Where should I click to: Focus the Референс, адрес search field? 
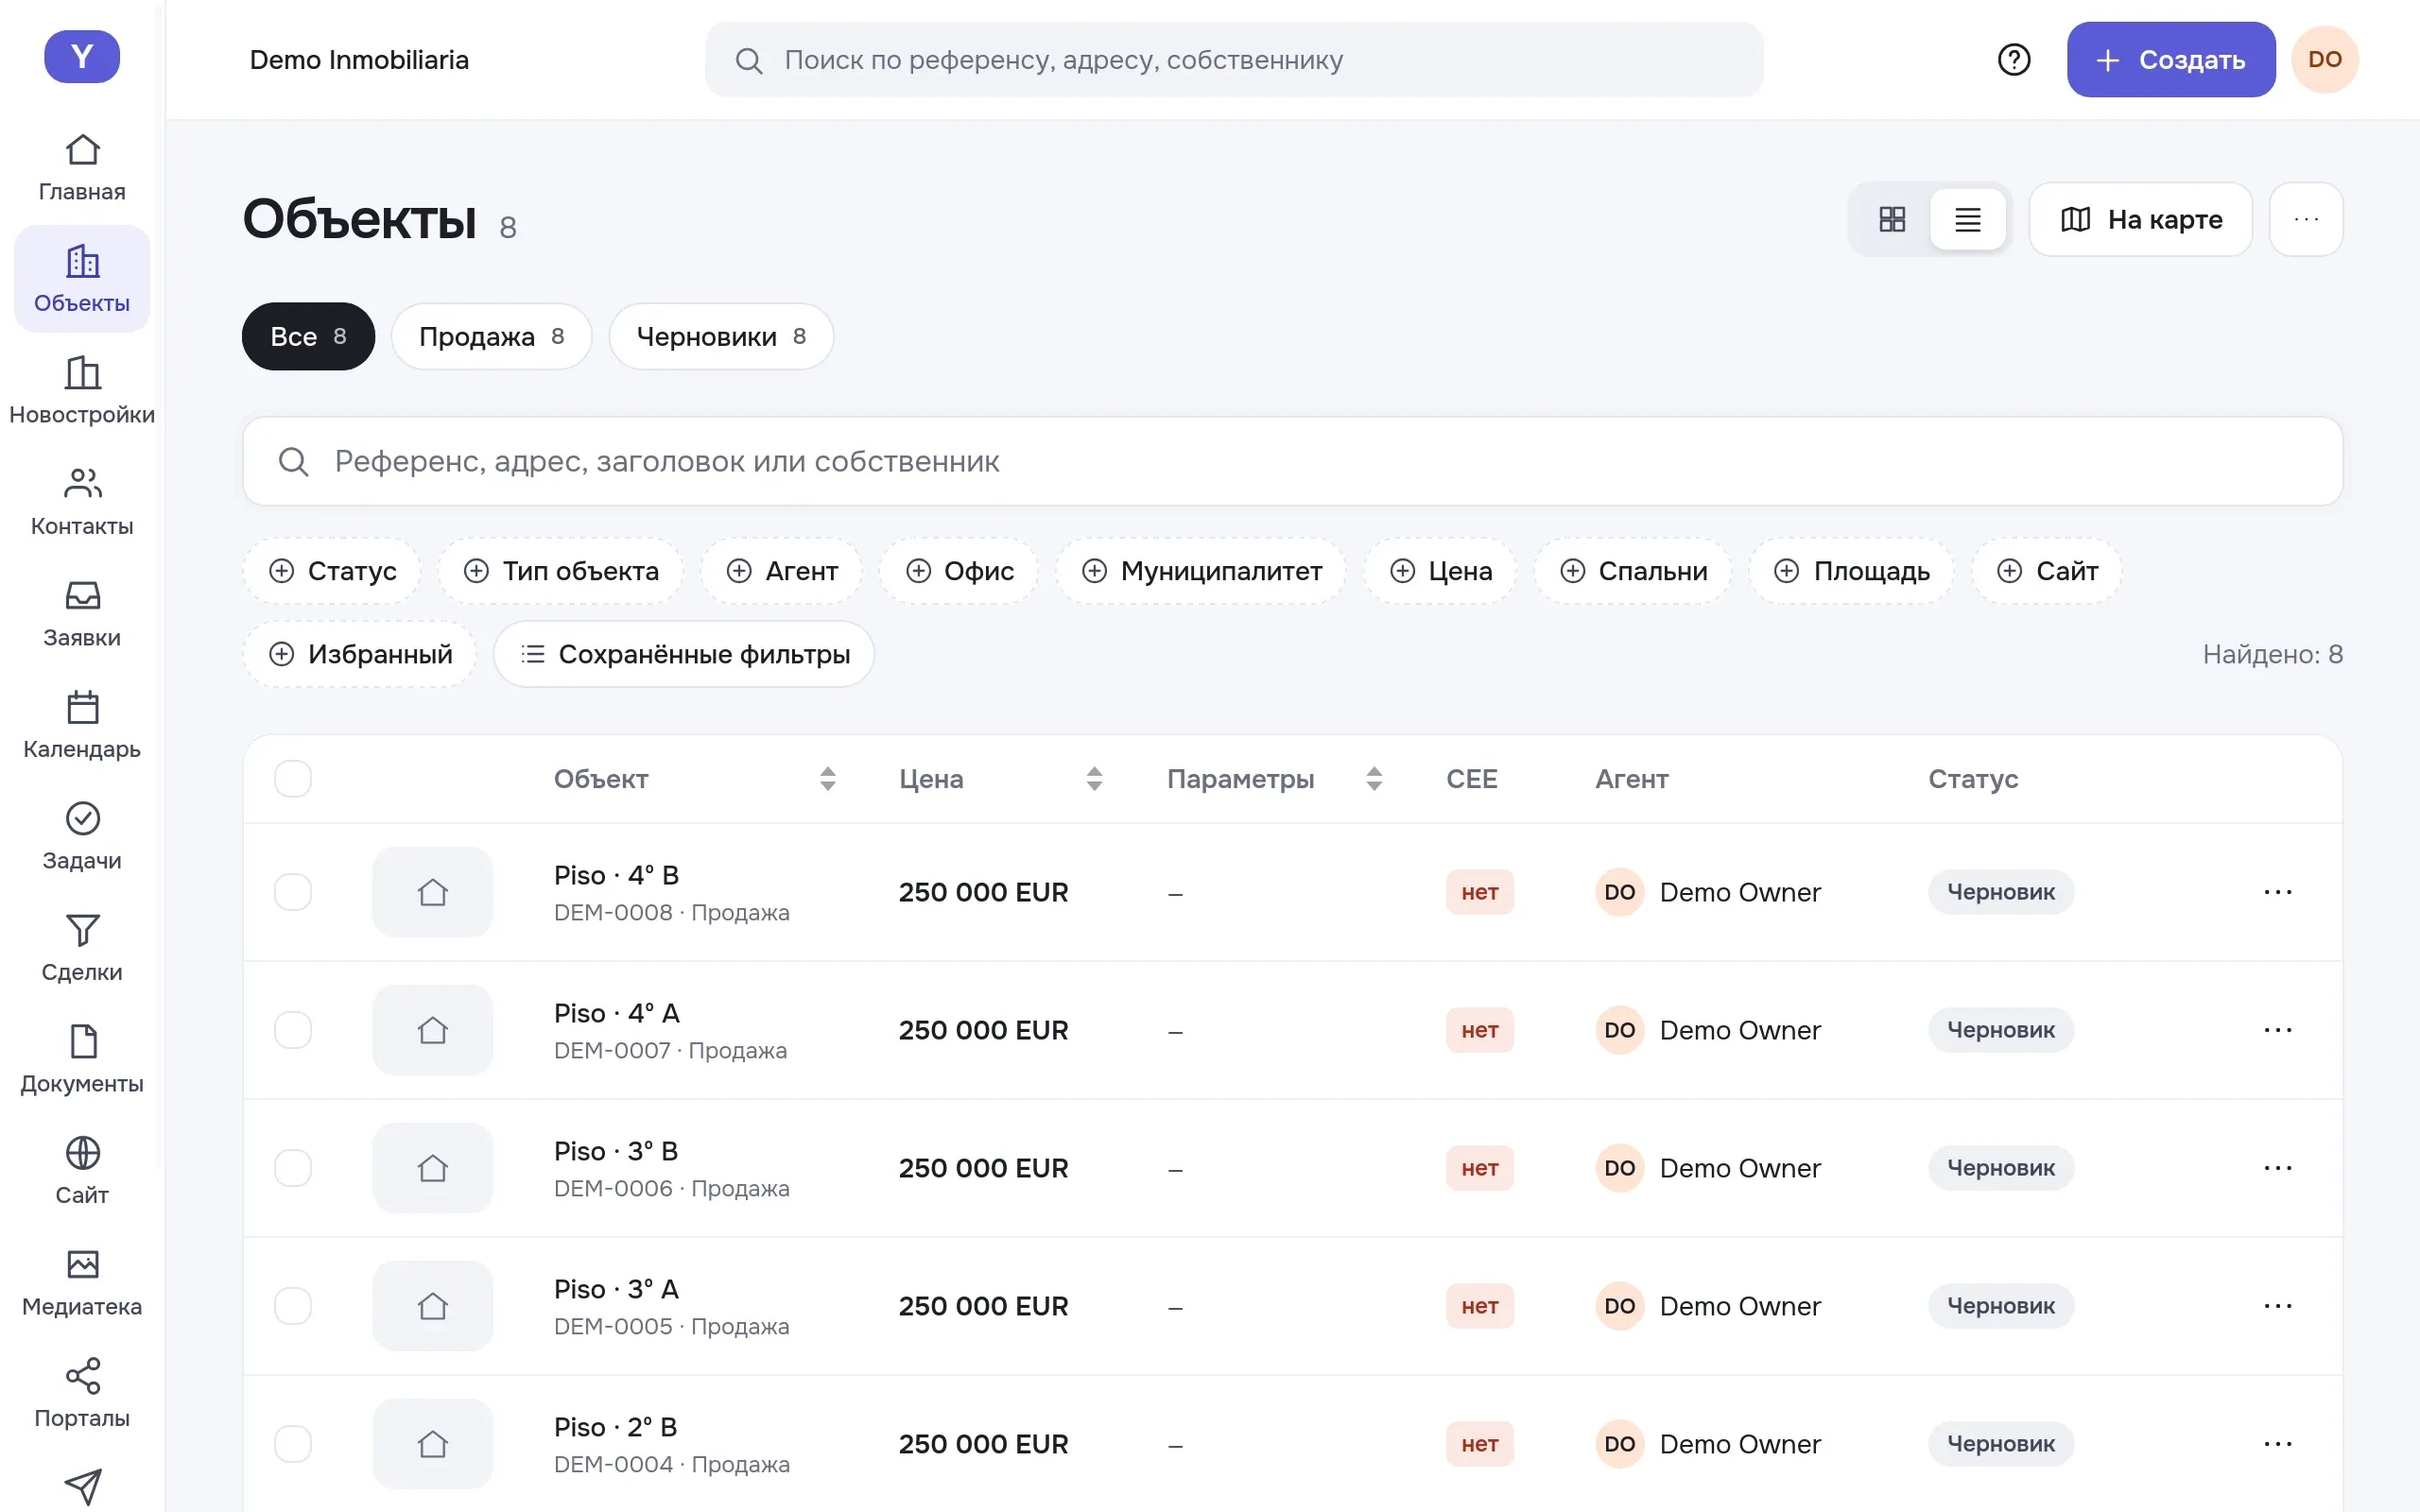[x=1292, y=461]
